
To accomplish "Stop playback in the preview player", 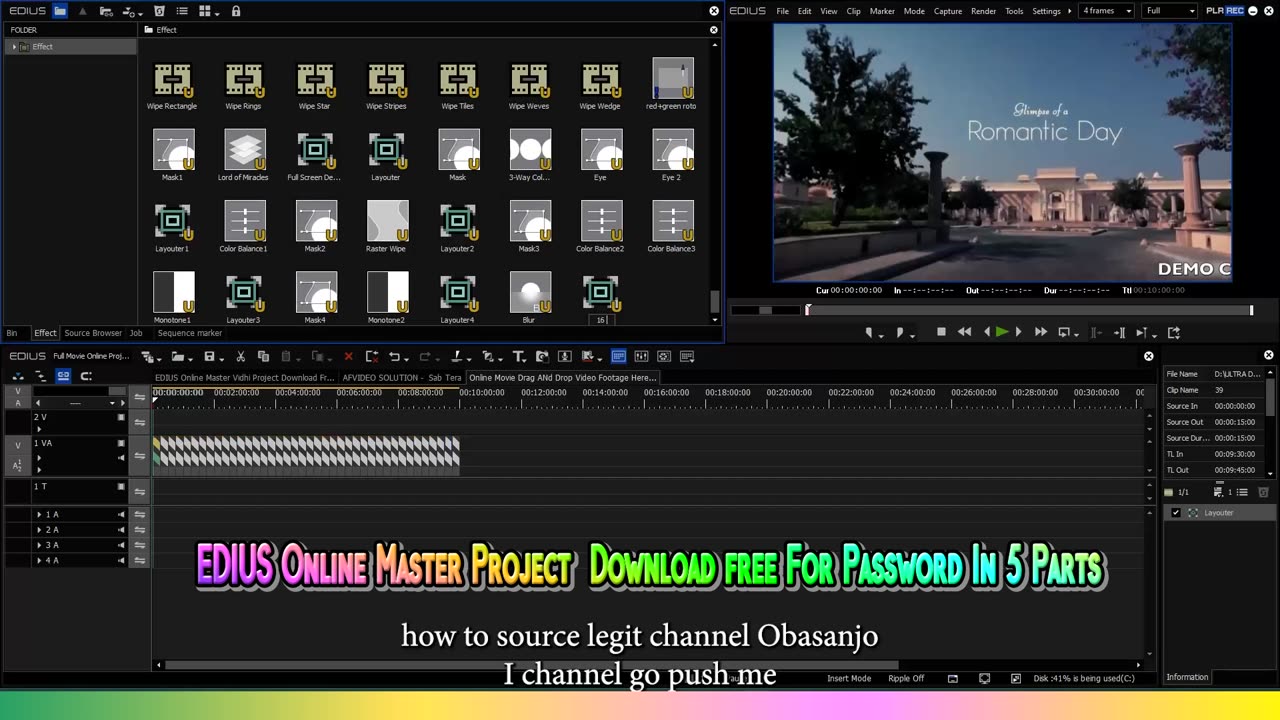I will 941,332.
